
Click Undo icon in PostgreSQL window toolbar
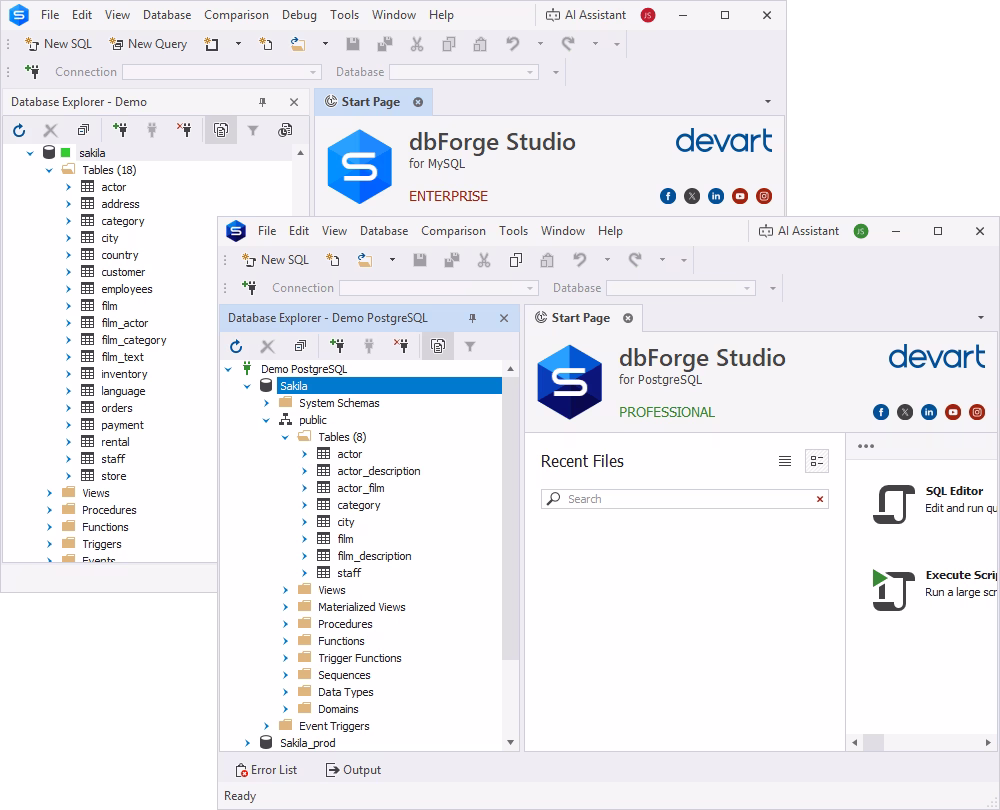click(580, 260)
